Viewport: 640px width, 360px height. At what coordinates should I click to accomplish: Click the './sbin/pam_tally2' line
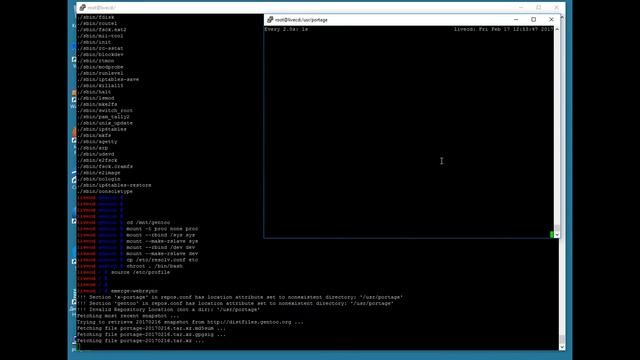[103, 117]
